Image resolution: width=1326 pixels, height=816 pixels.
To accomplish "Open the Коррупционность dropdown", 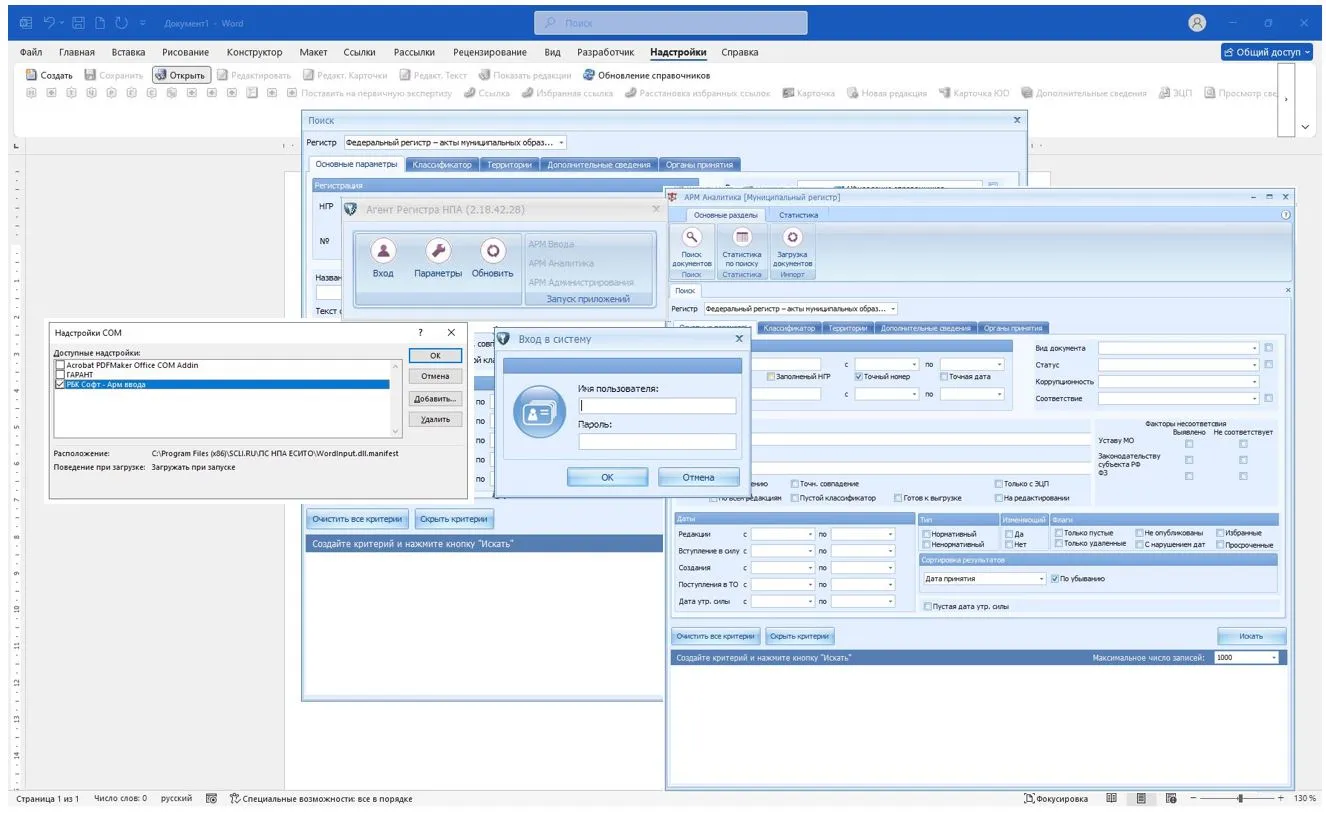I will (1254, 382).
